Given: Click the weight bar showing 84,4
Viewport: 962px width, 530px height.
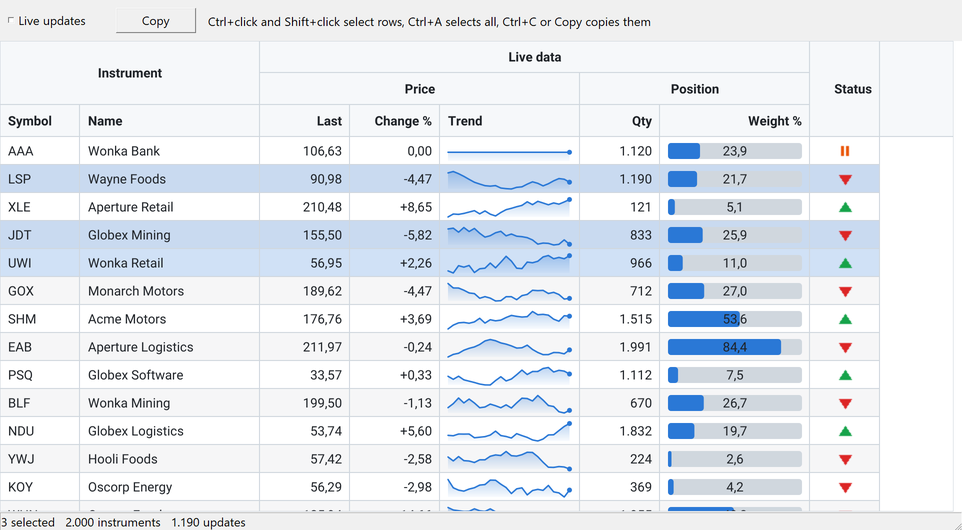Looking at the screenshot, I should (x=734, y=347).
